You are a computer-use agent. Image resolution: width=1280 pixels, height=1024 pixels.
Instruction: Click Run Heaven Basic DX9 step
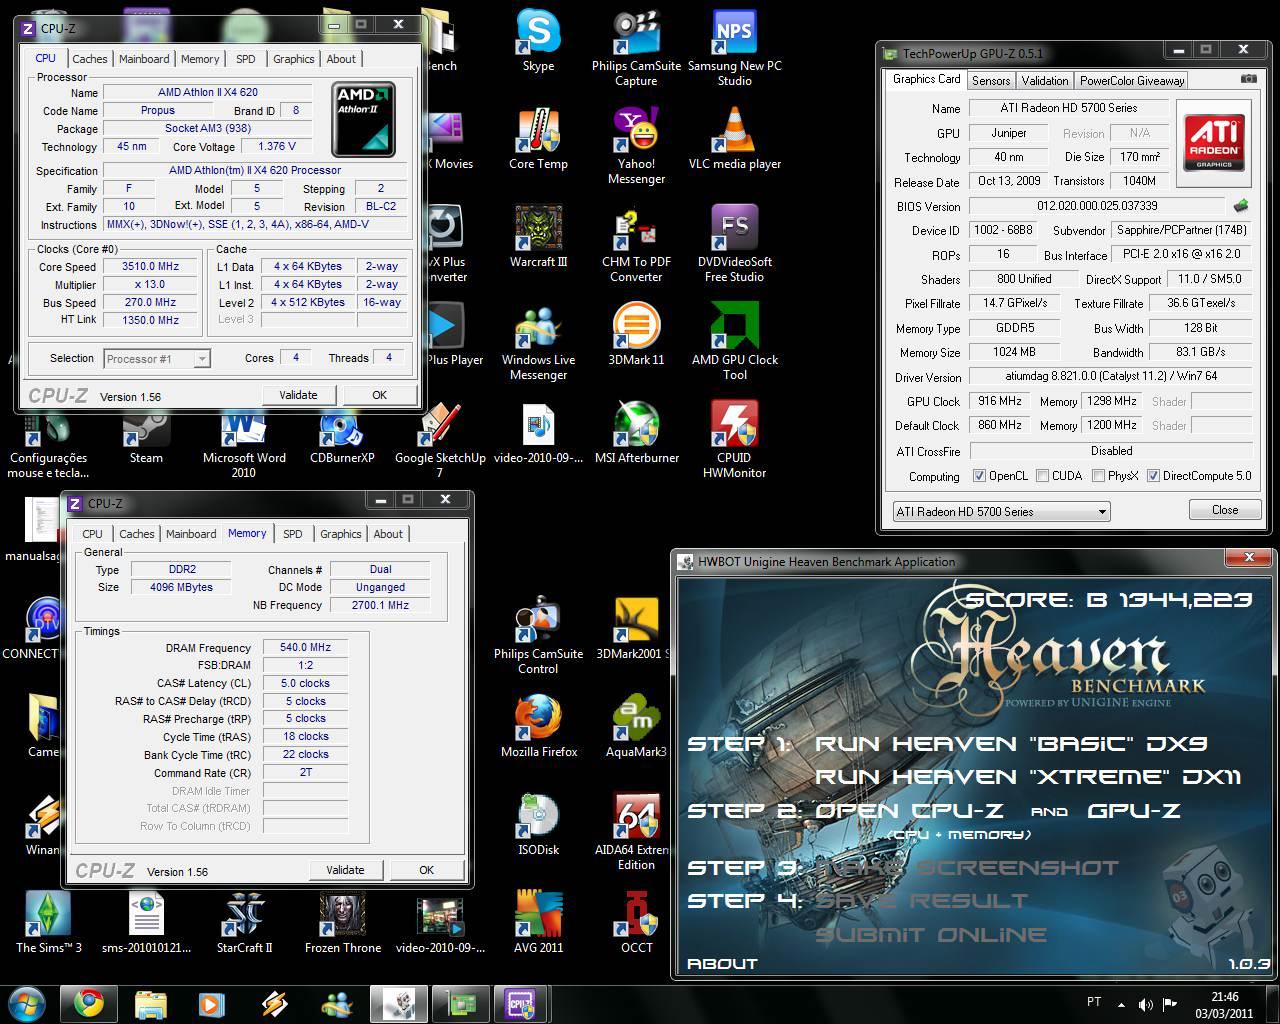[x=1011, y=744]
